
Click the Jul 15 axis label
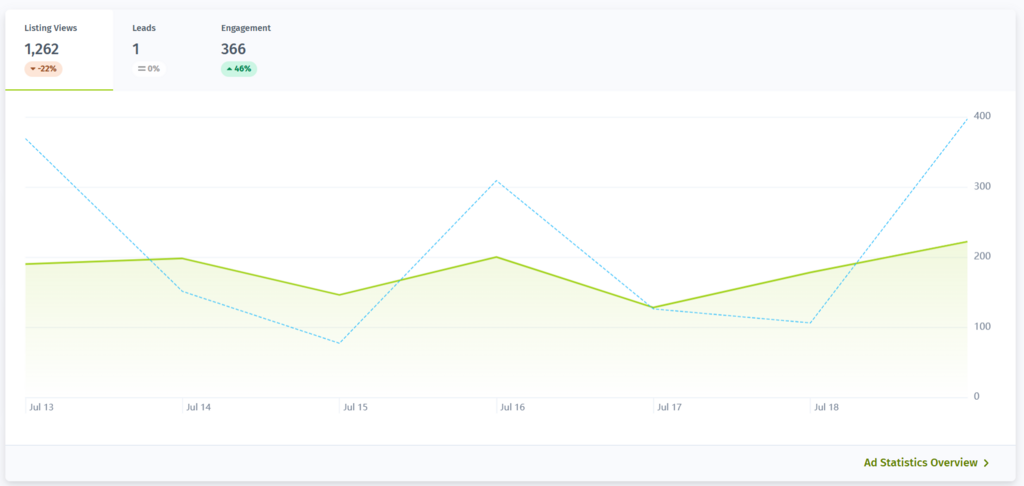point(355,407)
